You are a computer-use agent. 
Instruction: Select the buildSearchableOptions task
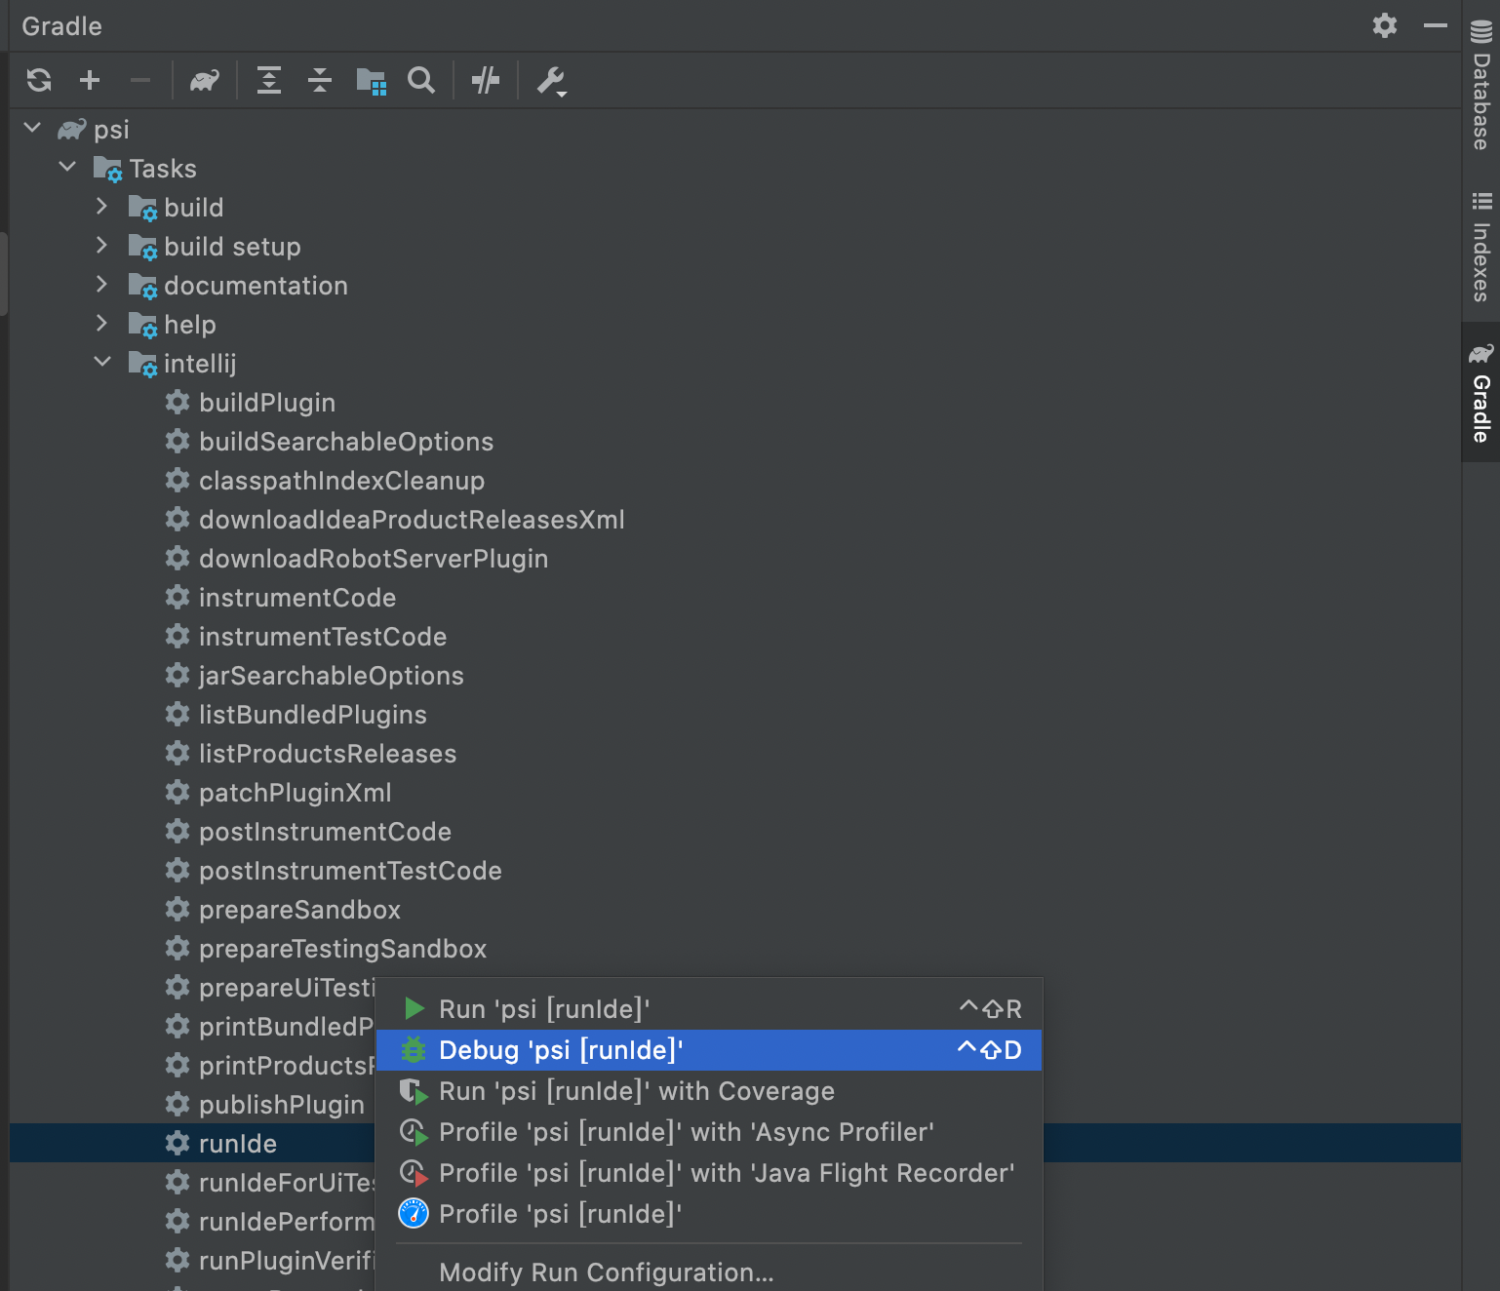click(346, 442)
